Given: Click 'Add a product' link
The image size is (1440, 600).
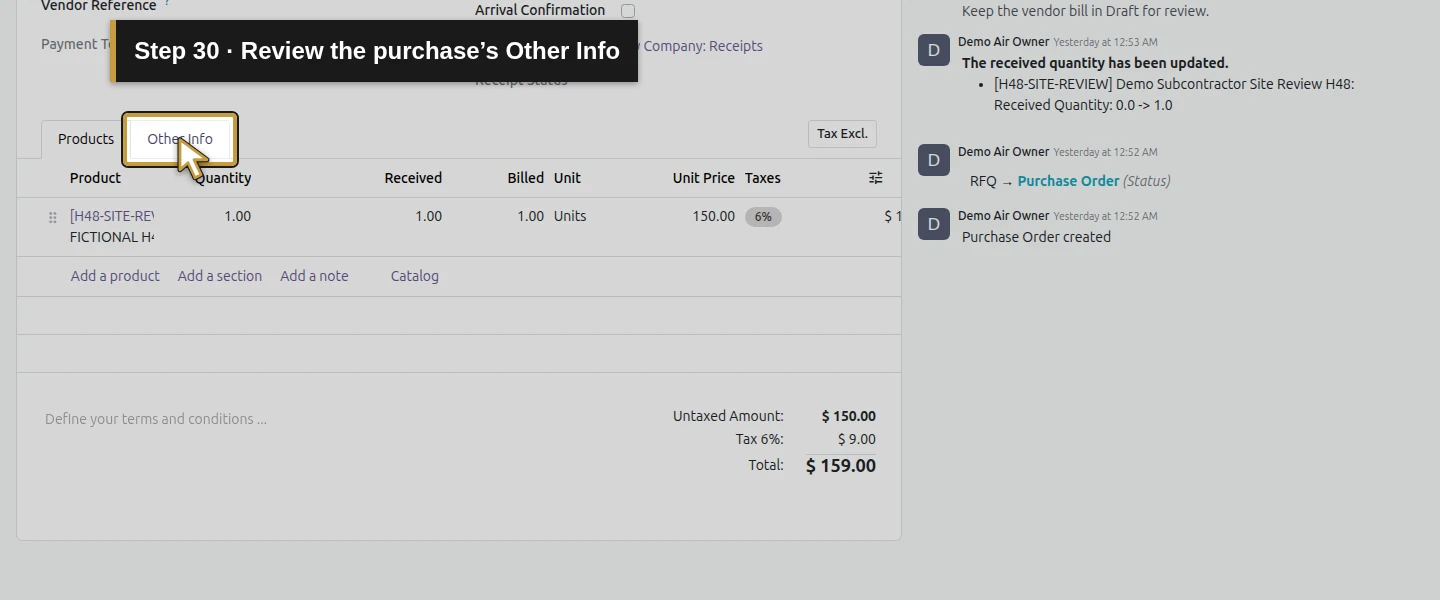Looking at the screenshot, I should click(115, 276).
